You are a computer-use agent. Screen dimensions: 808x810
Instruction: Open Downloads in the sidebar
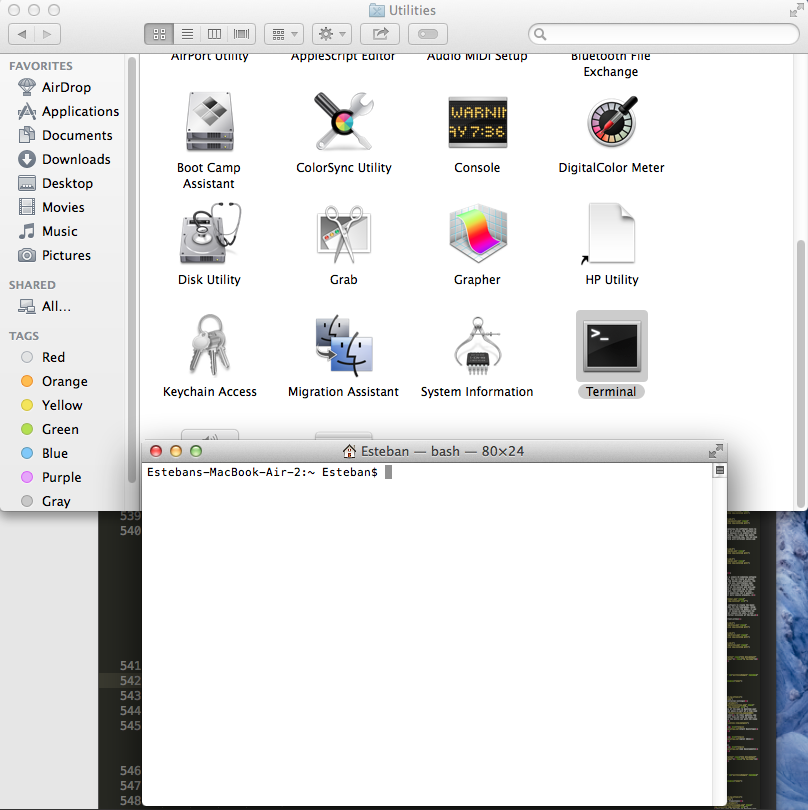[x=64, y=159]
